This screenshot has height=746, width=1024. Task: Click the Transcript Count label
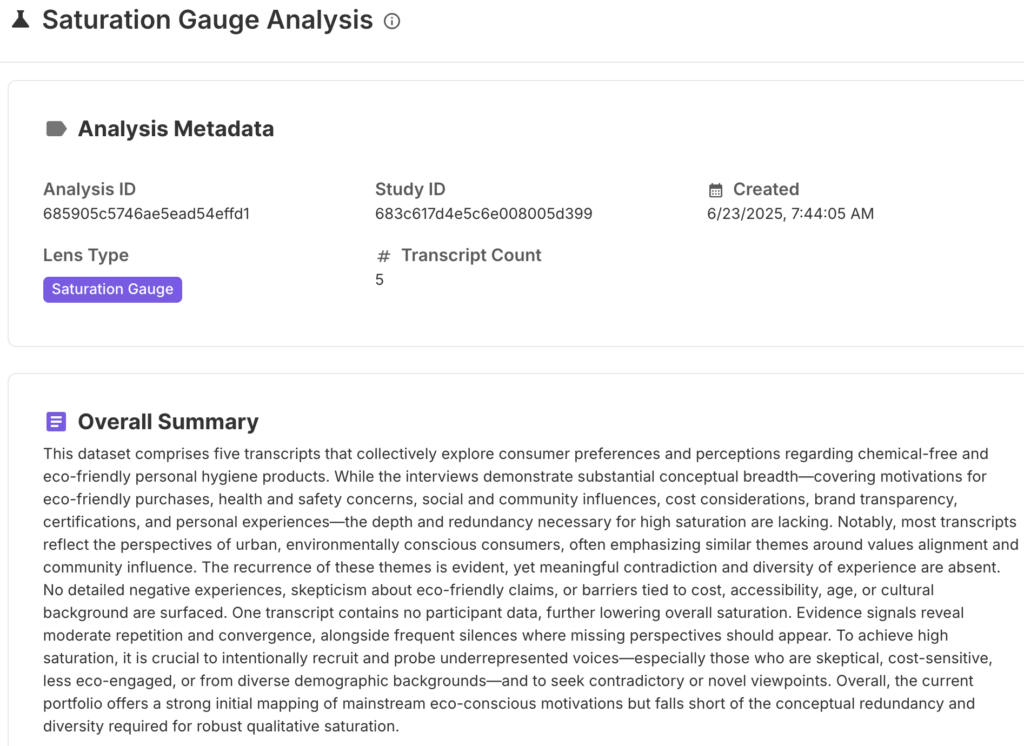tap(471, 255)
